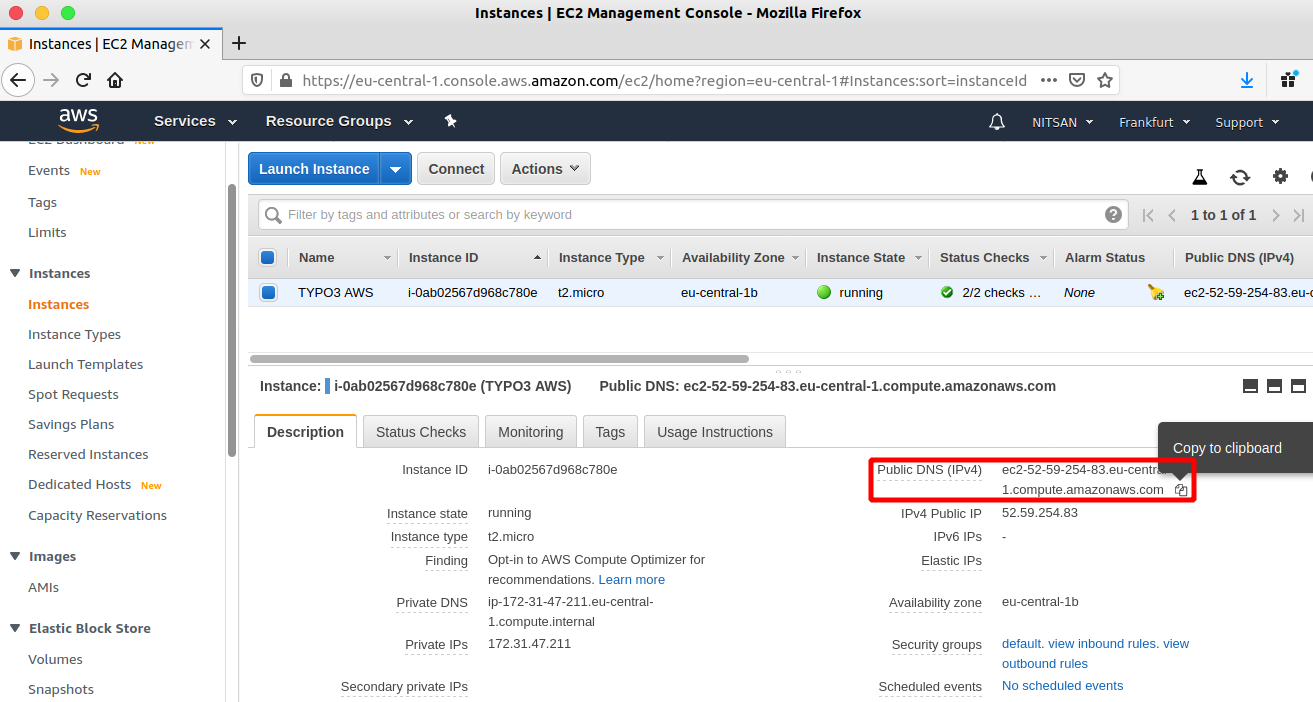1313x702 pixels.
Task: Select the Instances EC2 browser tab
Action: pos(110,44)
